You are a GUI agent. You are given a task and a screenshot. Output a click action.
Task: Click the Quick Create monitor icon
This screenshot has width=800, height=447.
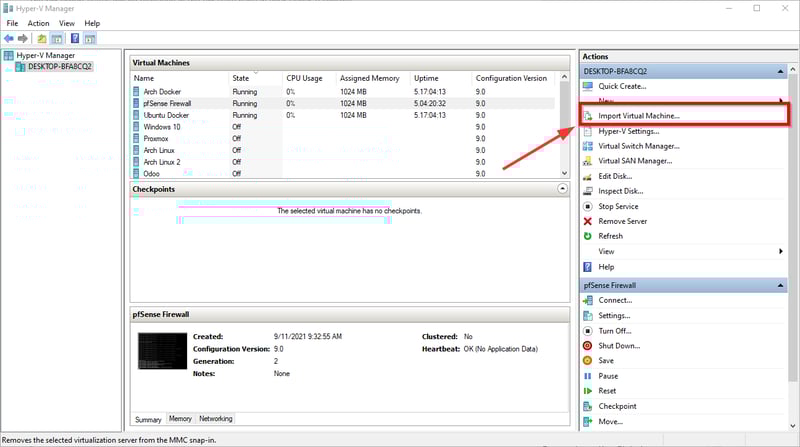click(588, 86)
